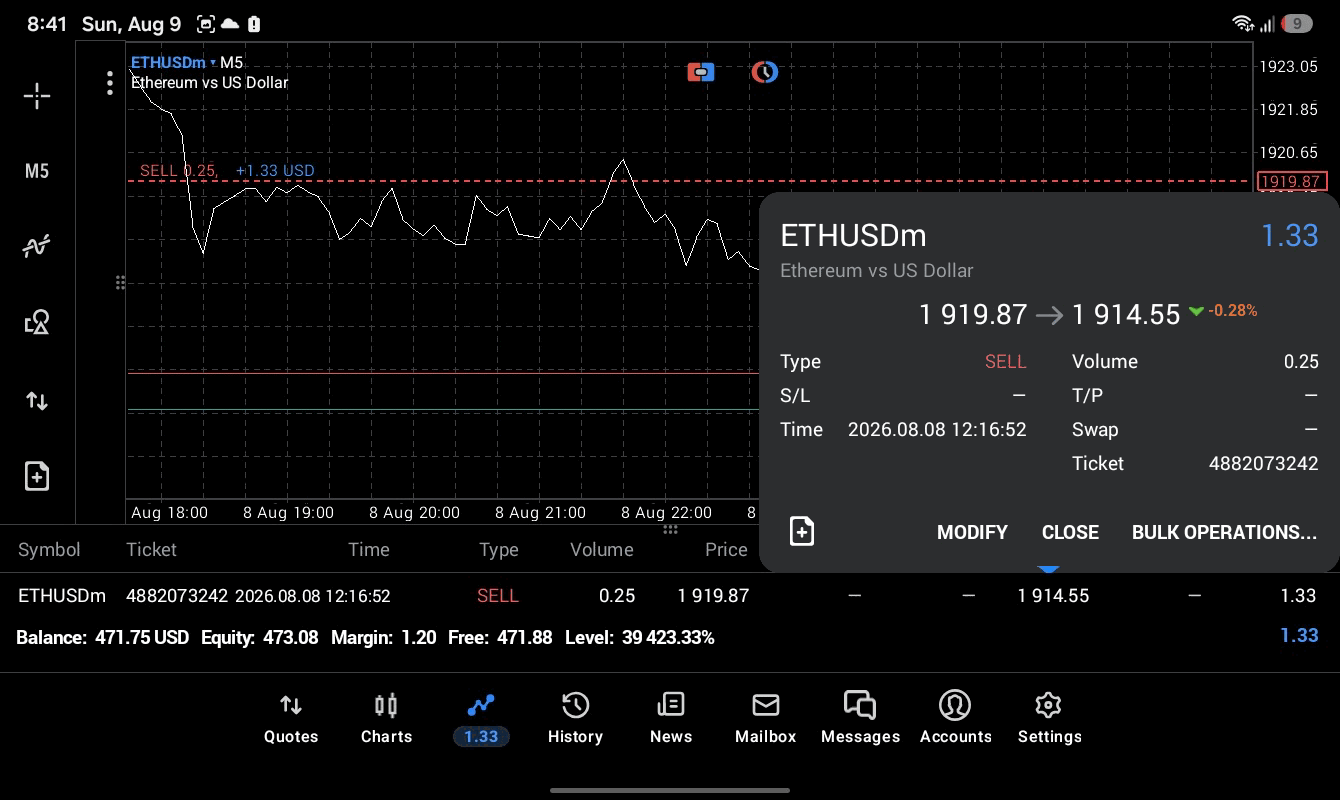This screenshot has height=800, width=1340.
Task: Sort by the Time column header
Action: pos(368,549)
